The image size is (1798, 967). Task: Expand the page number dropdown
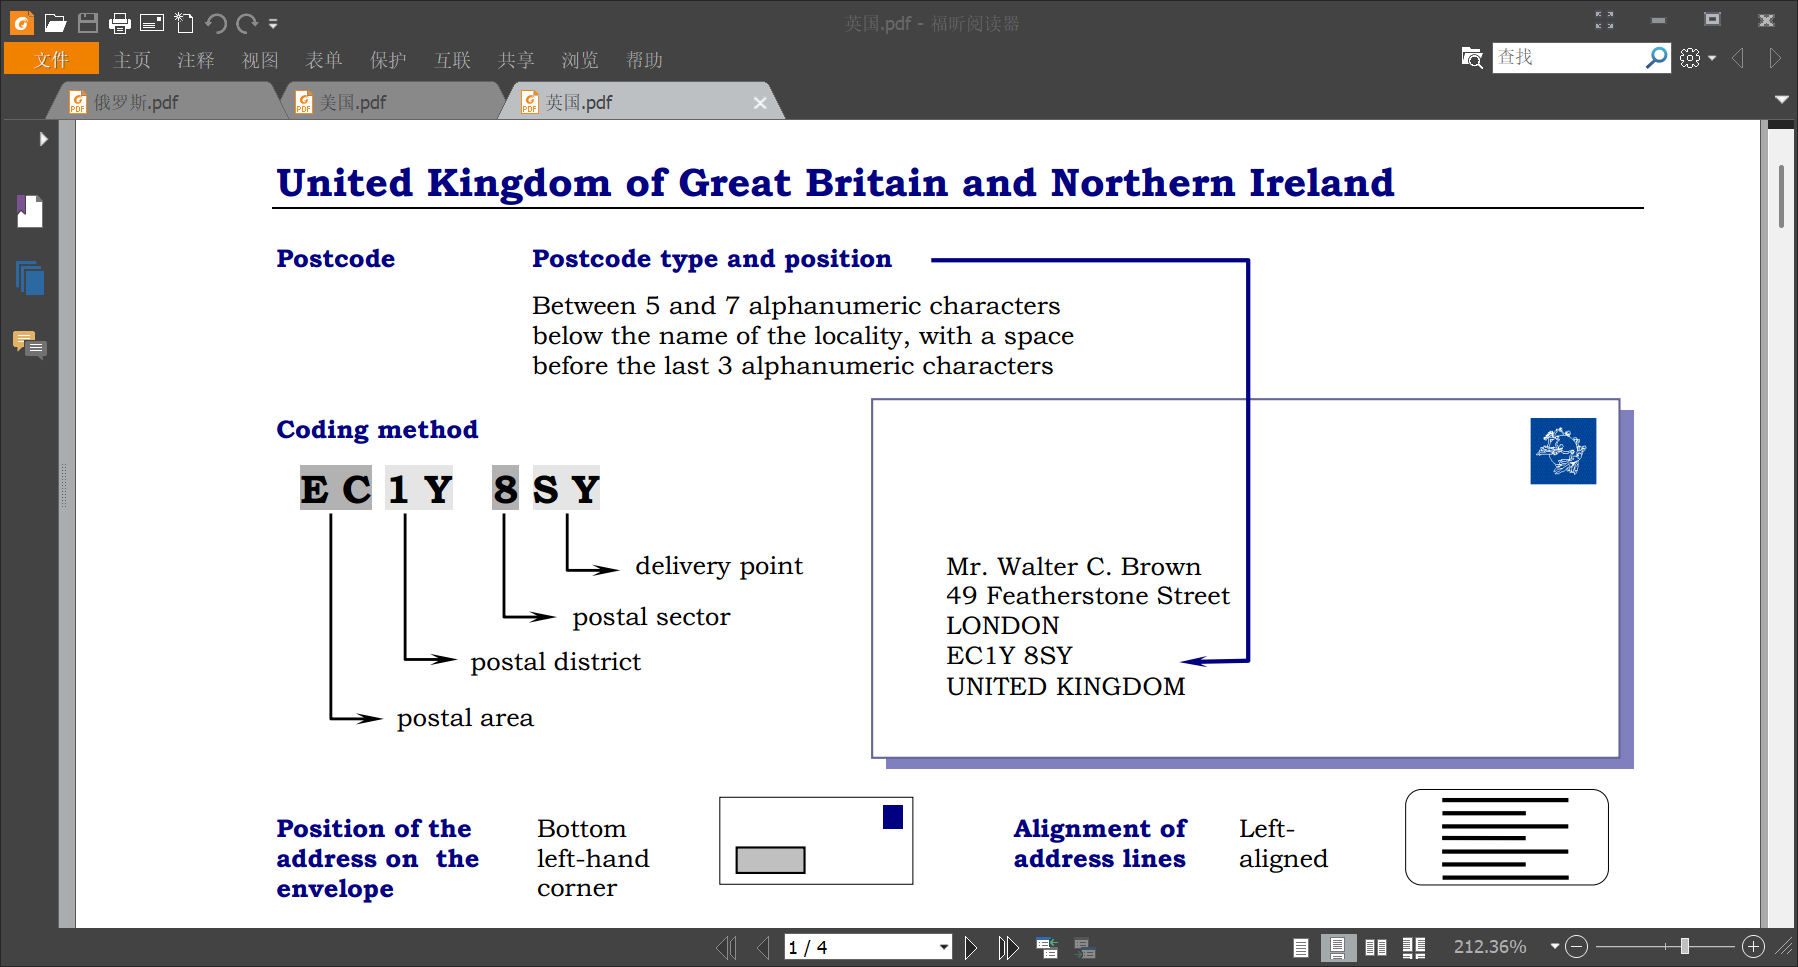(x=943, y=947)
